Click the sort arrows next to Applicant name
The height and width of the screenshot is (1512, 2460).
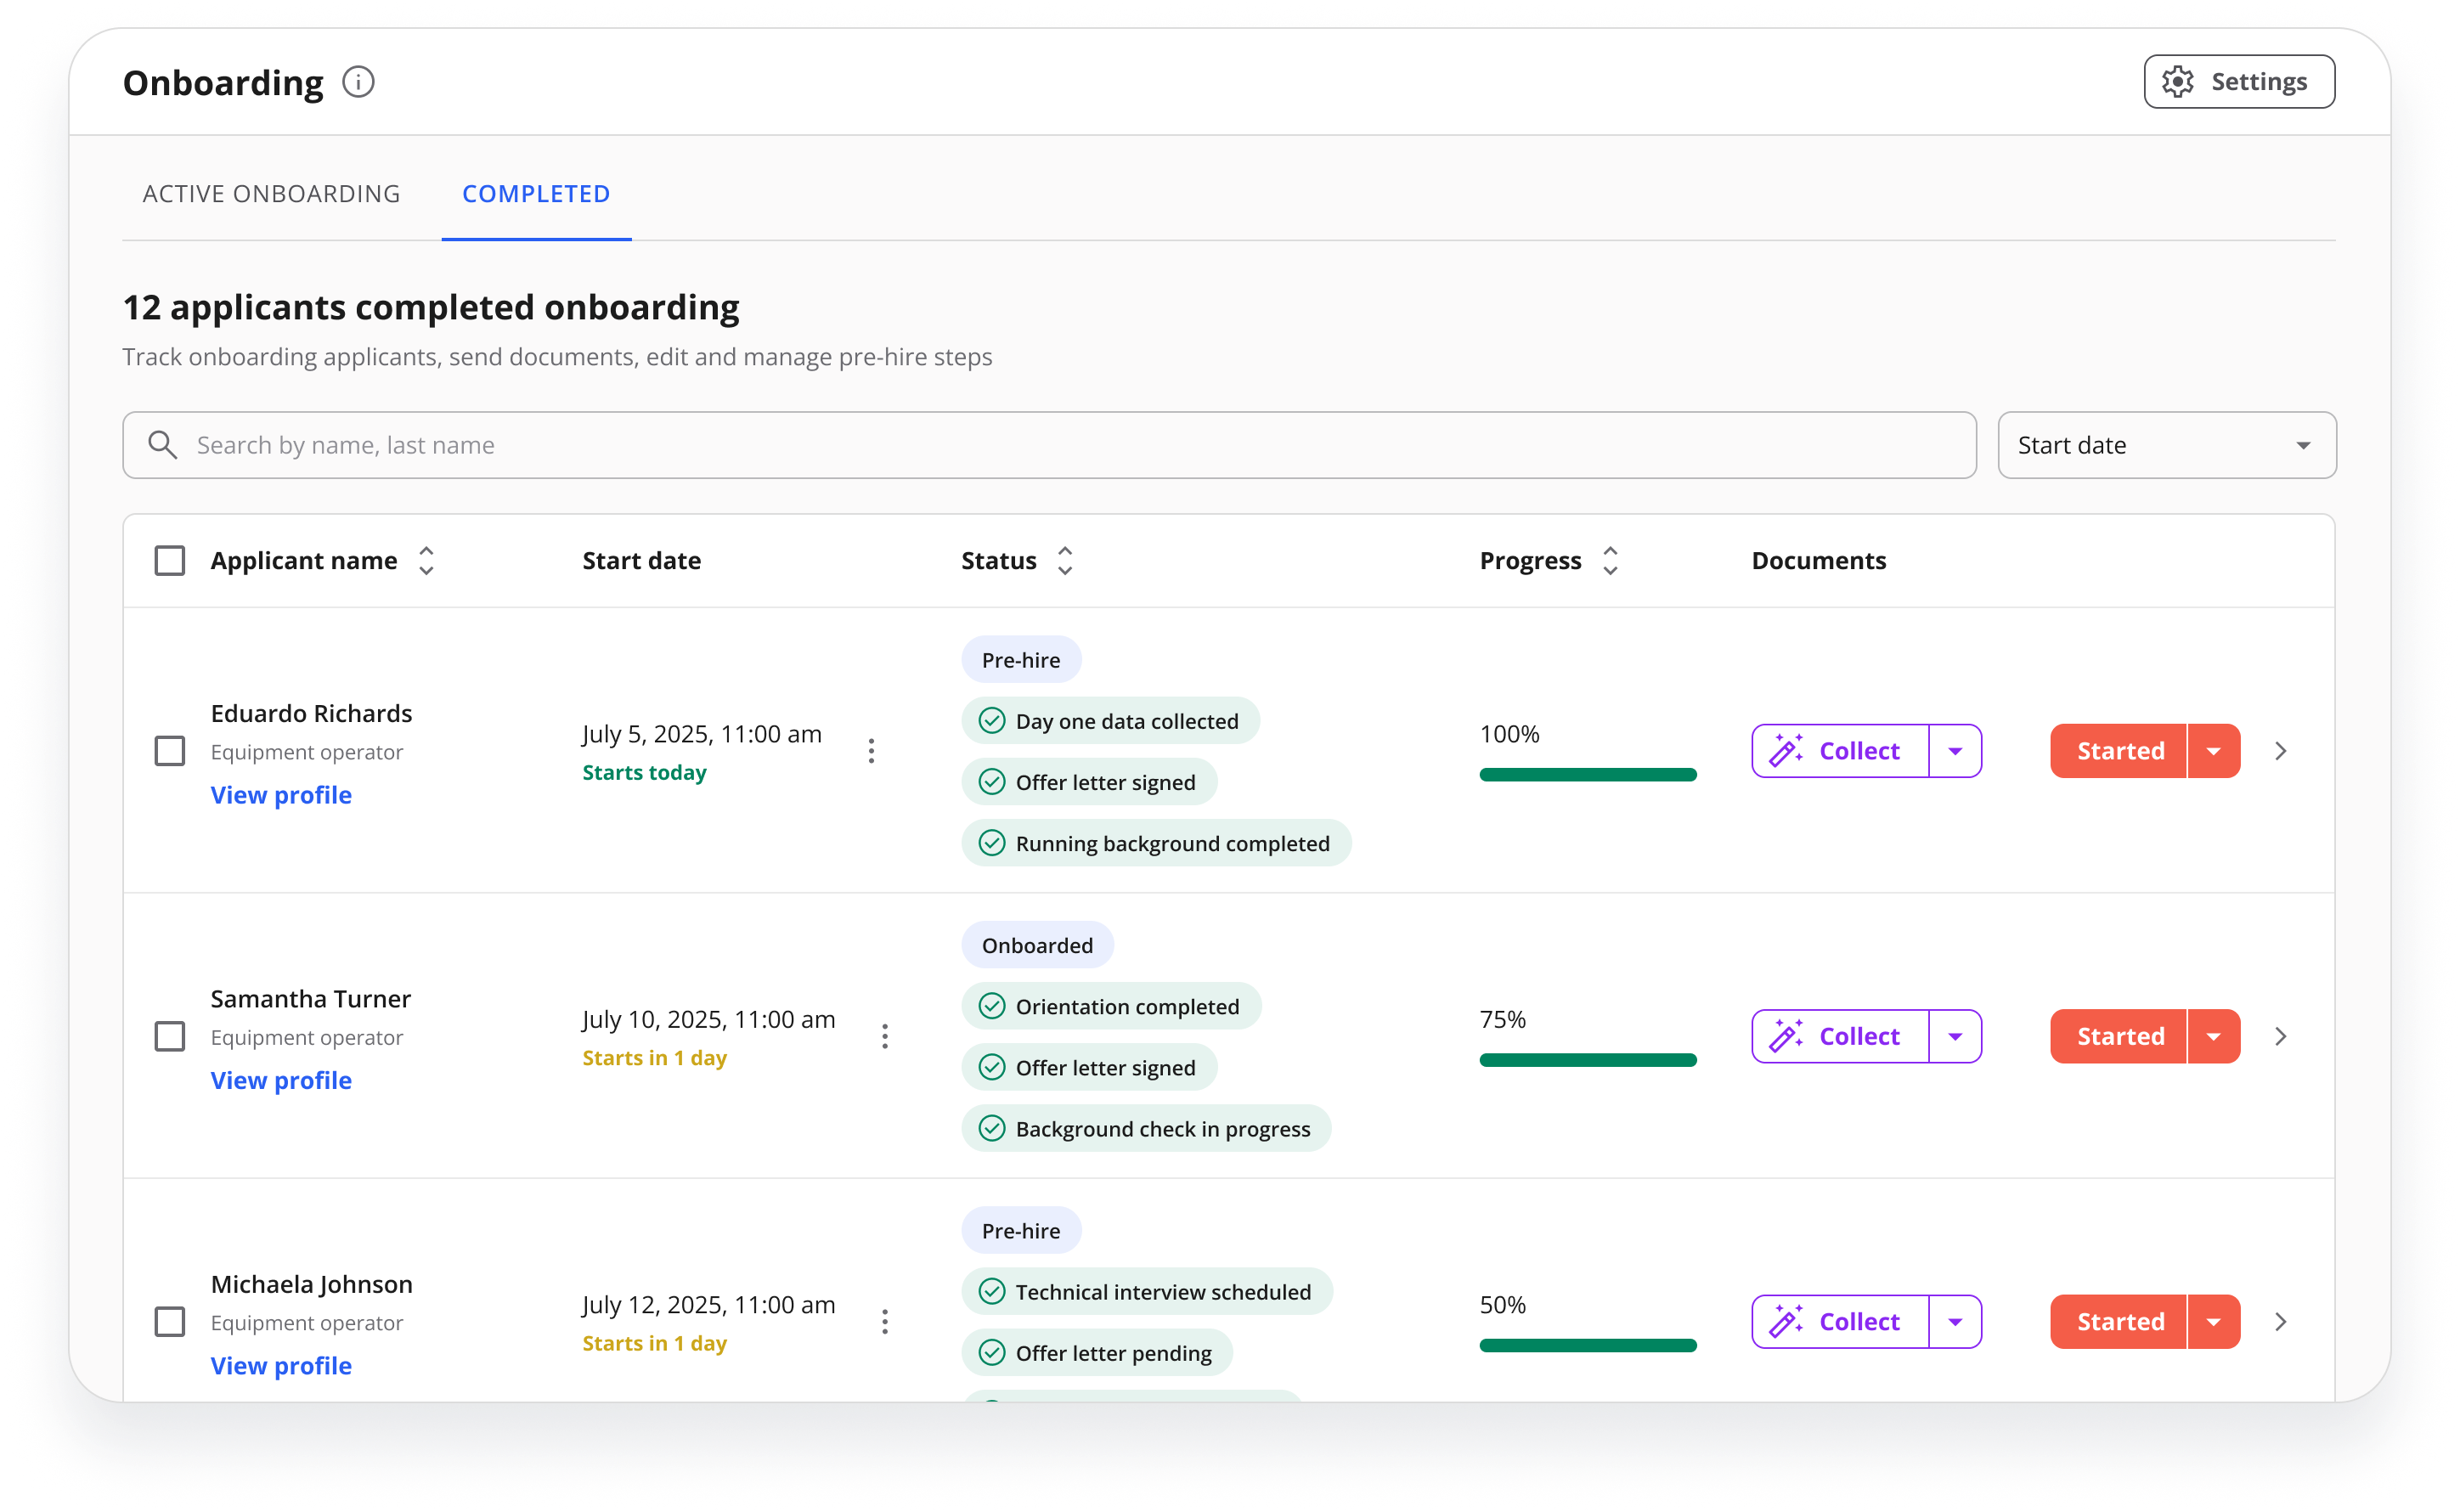click(426, 561)
